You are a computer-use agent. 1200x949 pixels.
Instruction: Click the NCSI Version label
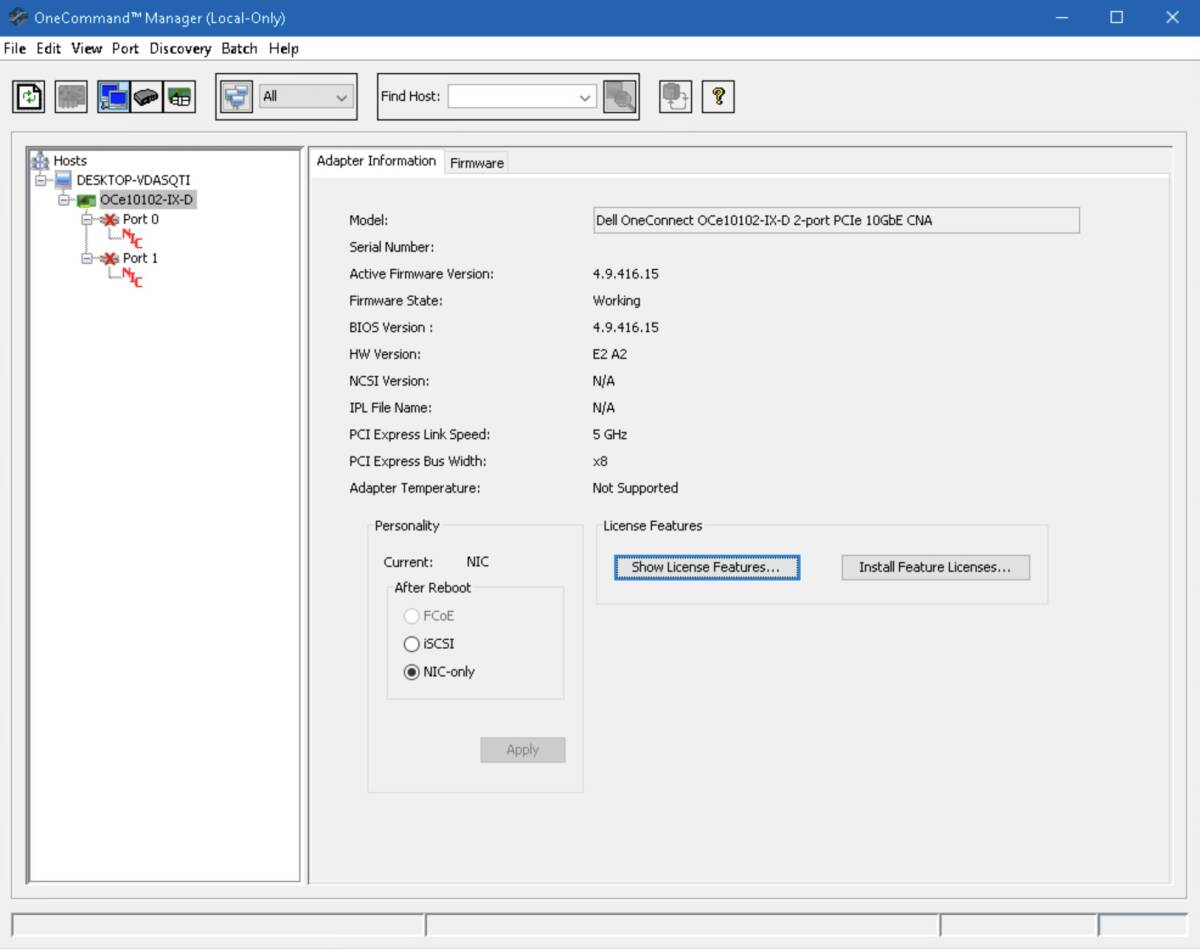389,381
